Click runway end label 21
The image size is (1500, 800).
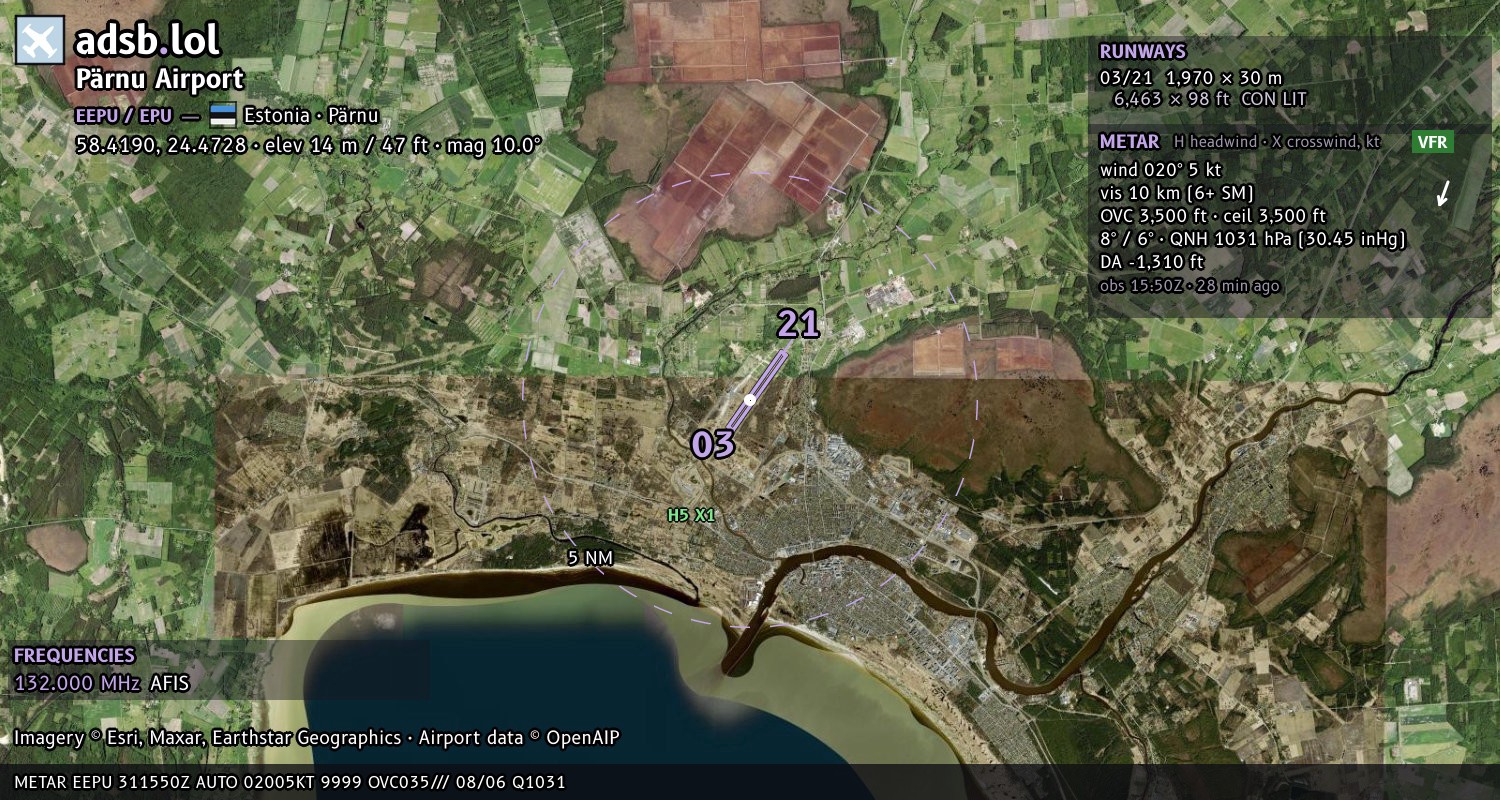pos(798,324)
